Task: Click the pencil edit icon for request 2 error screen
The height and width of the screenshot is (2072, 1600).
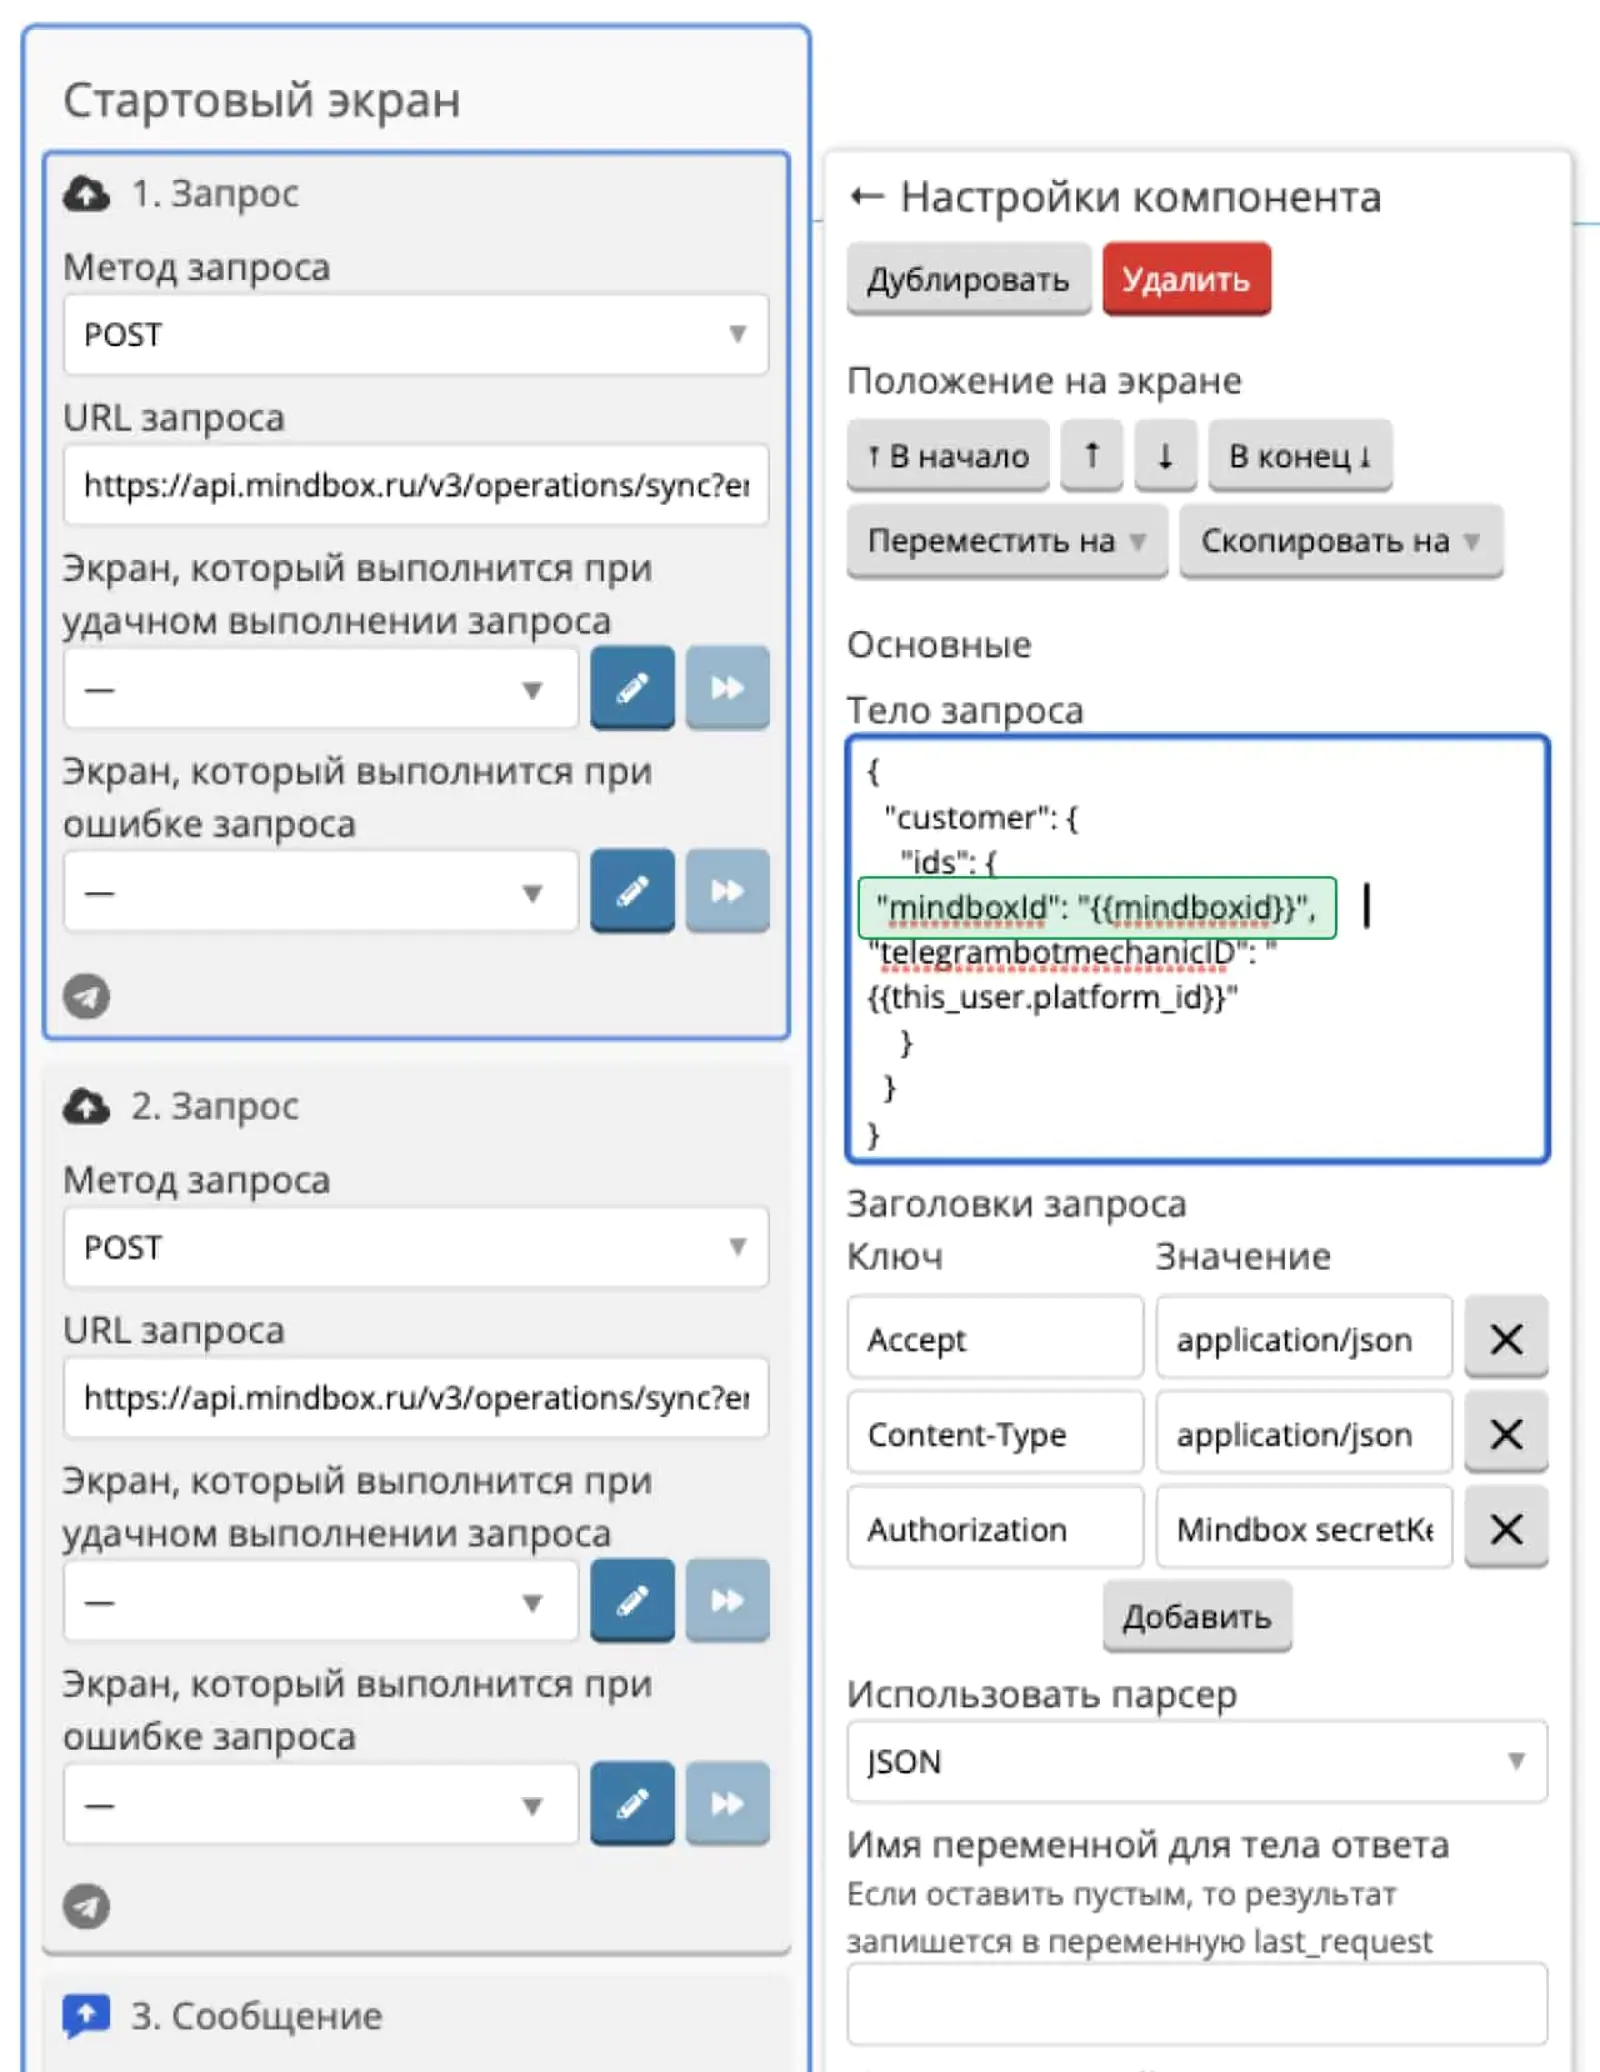Action: [x=631, y=1804]
